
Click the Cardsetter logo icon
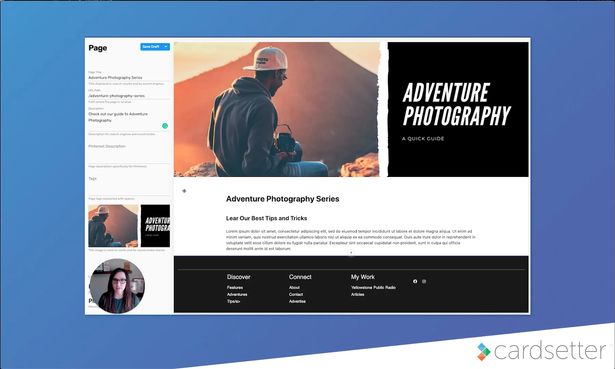click(x=484, y=351)
